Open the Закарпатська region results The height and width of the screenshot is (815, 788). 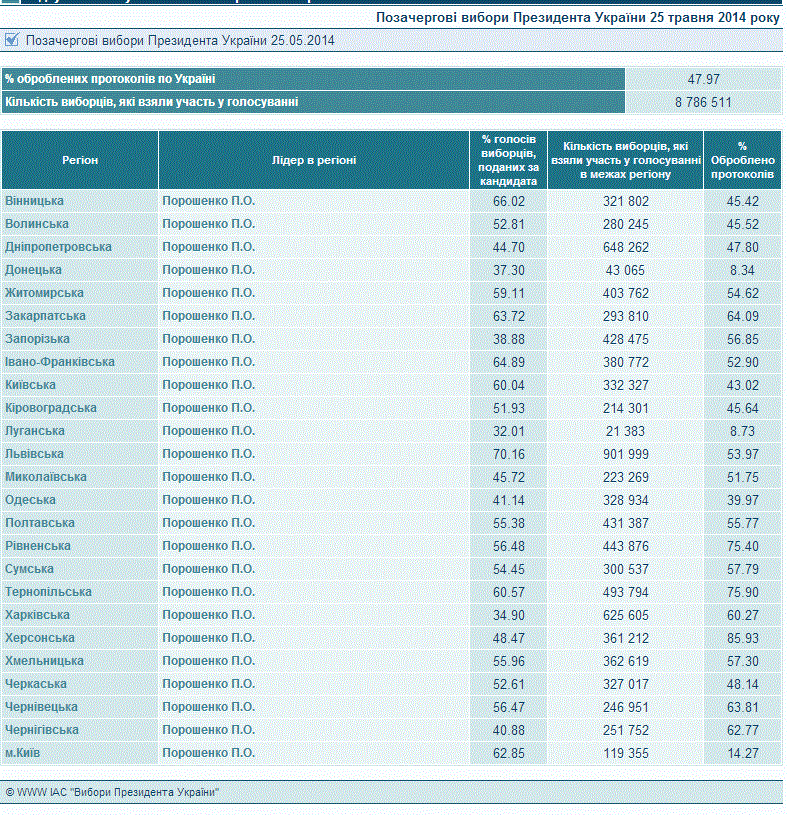point(45,316)
